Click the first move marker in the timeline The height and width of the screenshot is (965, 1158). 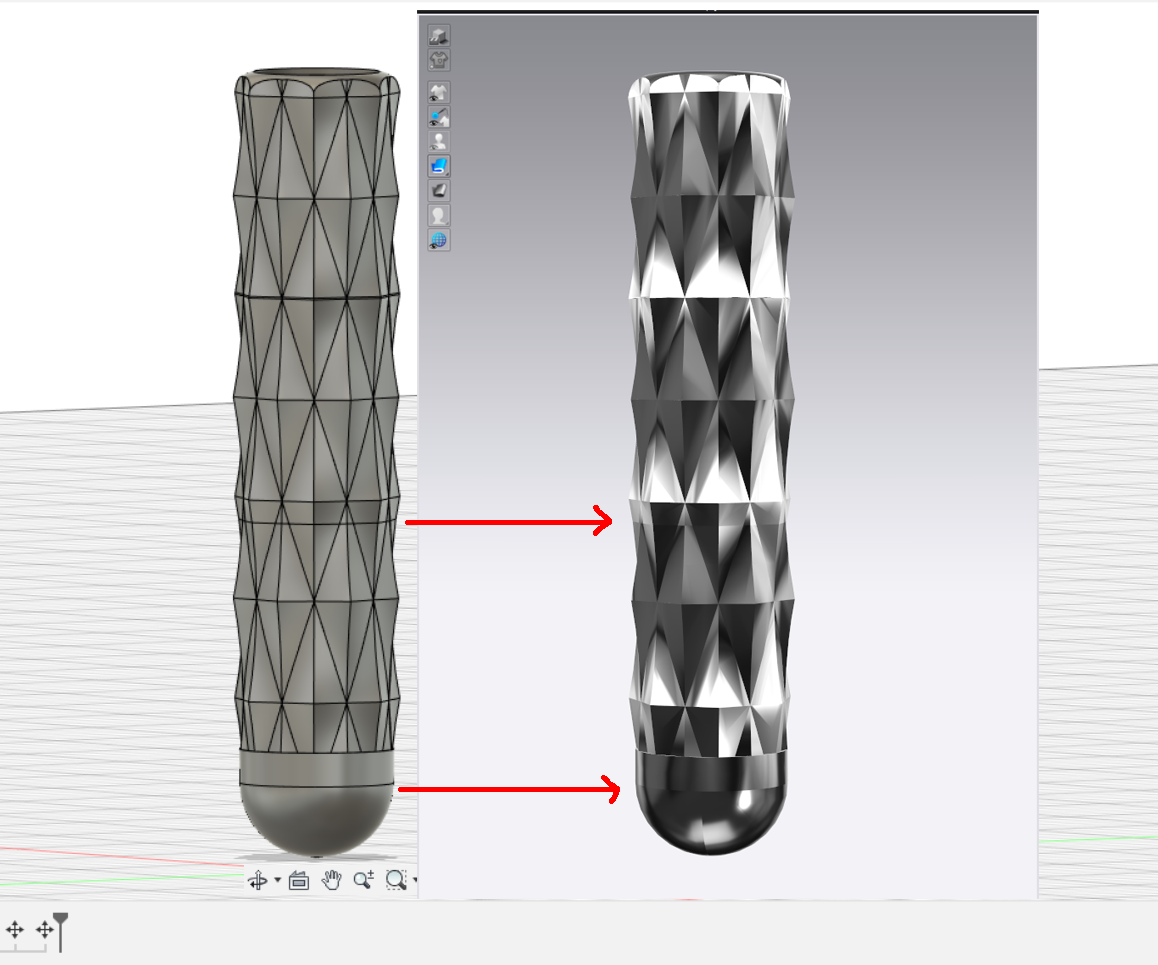14,930
